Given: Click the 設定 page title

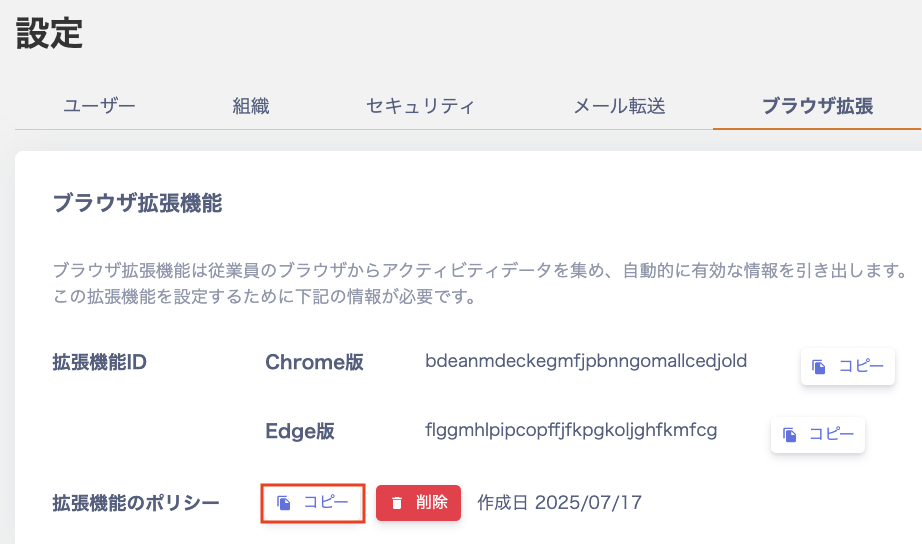Looking at the screenshot, I should pos(49,34).
